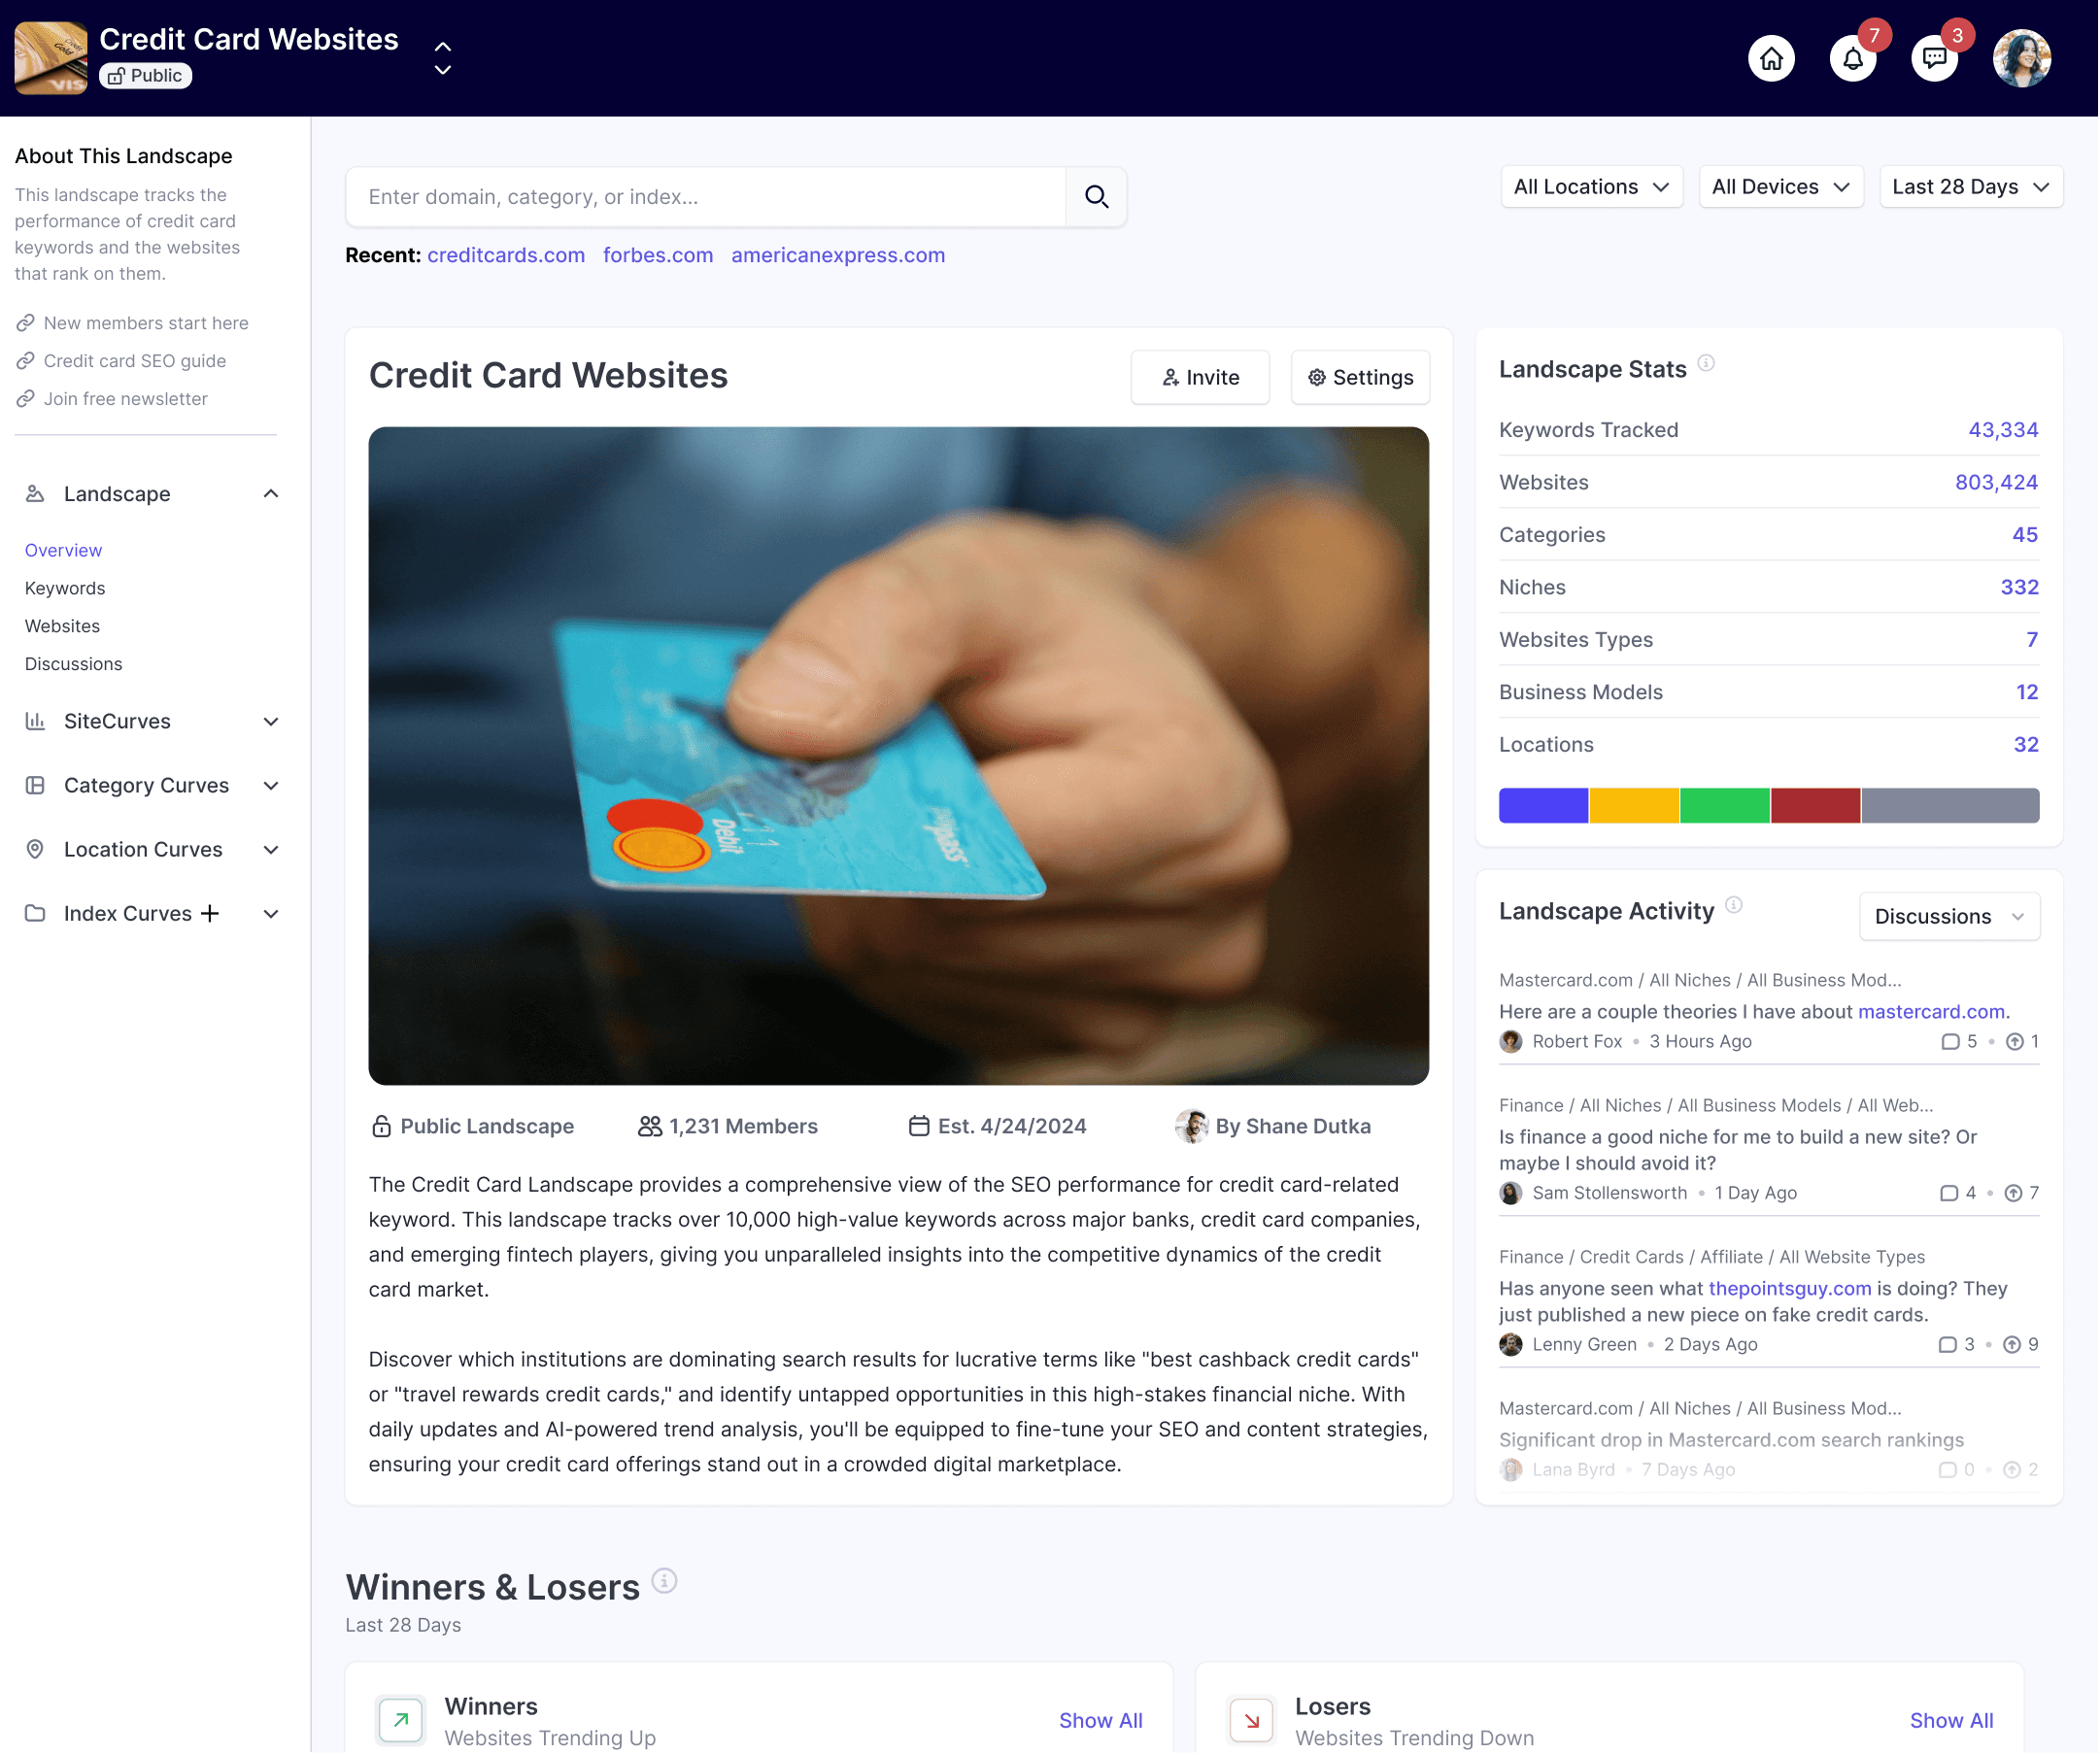Select Discussions in the sidebar
Image resolution: width=2100 pixels, height=1753 pixels.
(x=73, y=664)
